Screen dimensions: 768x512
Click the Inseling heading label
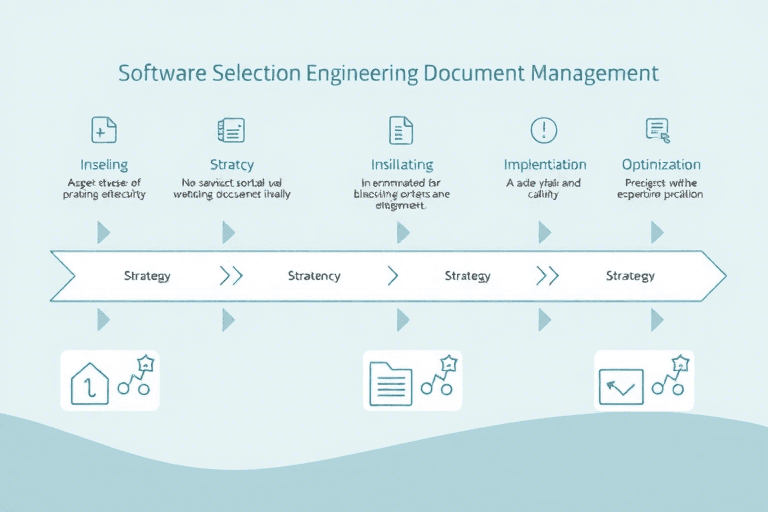104,164
